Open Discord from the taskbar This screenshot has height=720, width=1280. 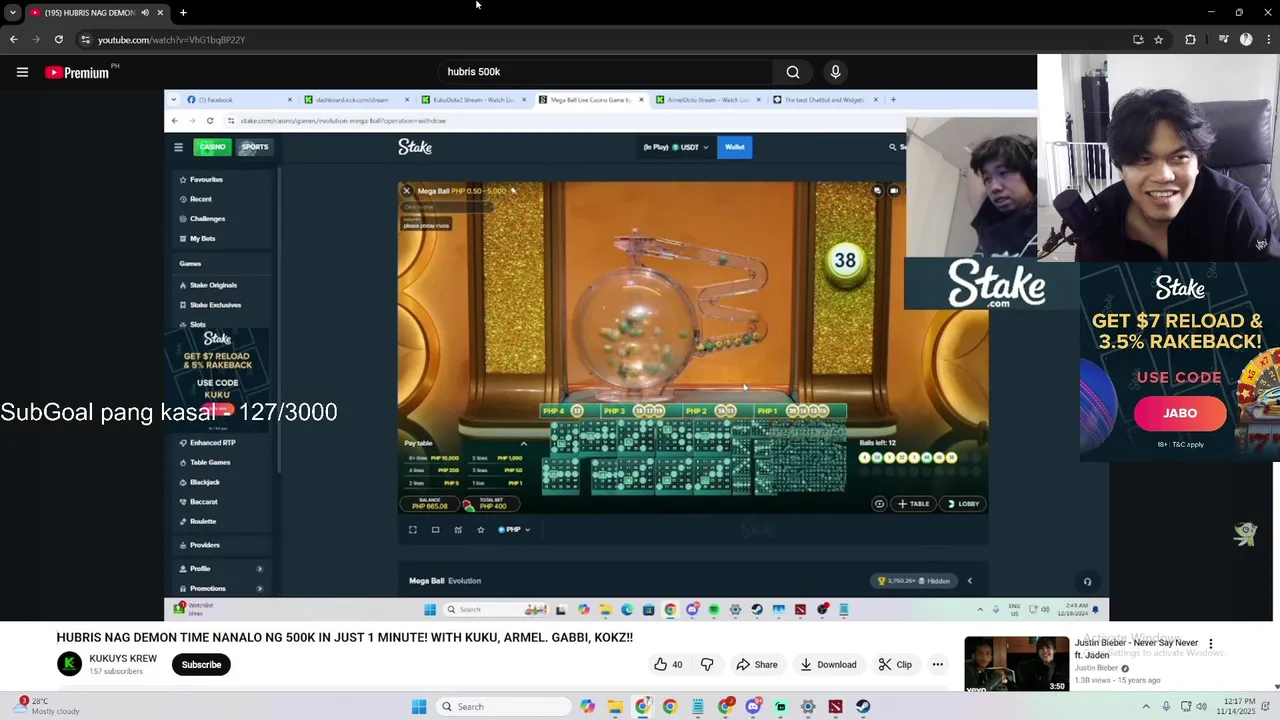coord(753,707)
